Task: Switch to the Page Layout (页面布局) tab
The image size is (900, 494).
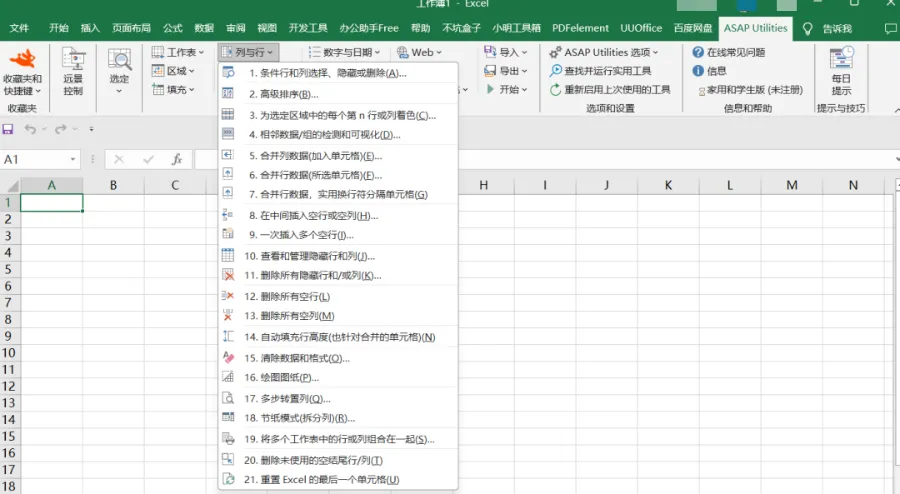Action: coord(131,28)
